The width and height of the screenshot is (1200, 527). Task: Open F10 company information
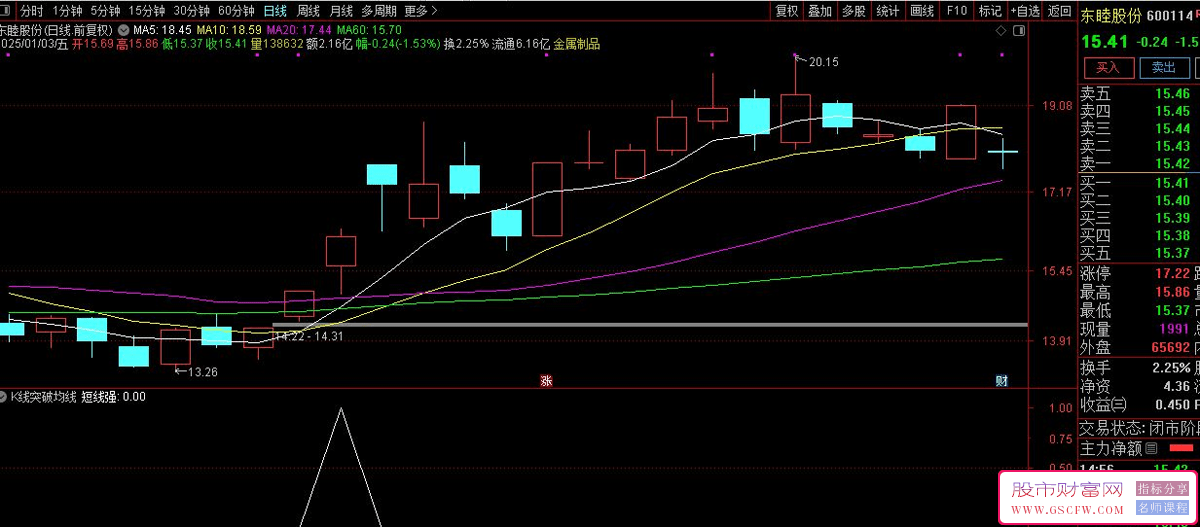click(956, 11)
